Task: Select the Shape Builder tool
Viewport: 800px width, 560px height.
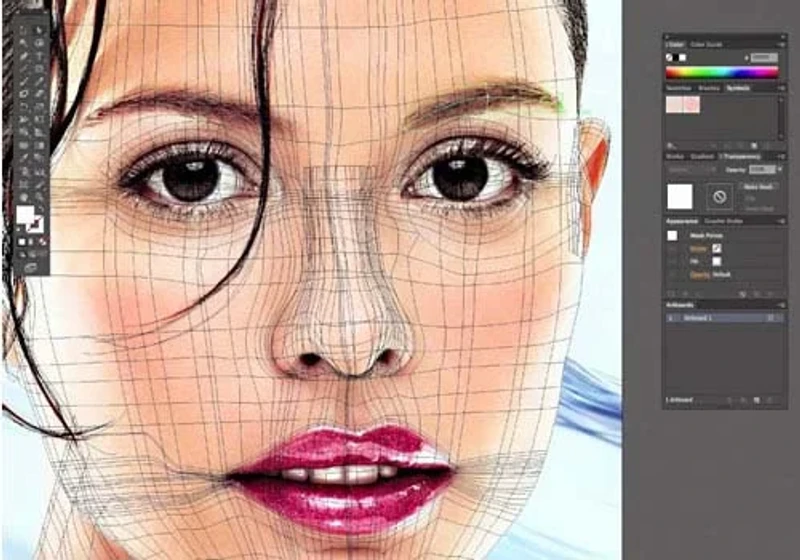Action: click(x=23, y=131)
